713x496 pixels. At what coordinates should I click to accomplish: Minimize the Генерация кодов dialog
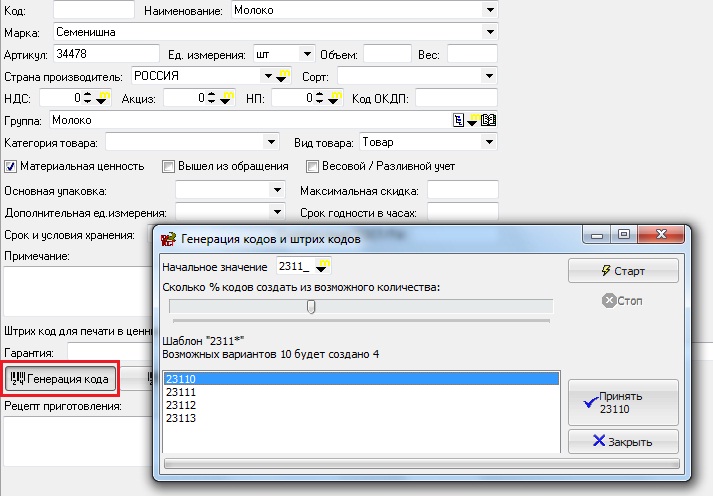coord(597,235)
